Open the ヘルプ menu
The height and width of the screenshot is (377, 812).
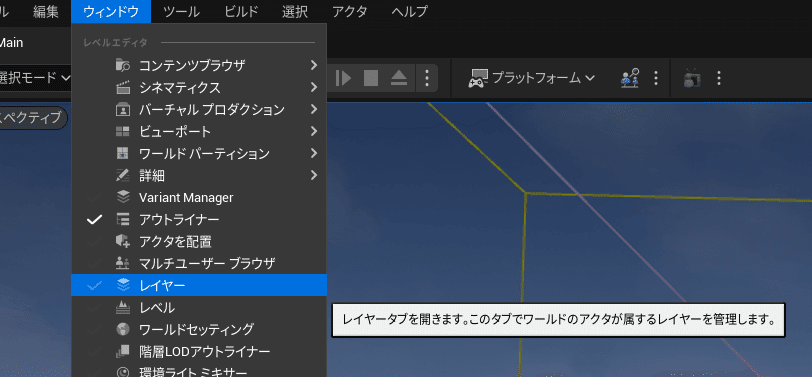[x=410, y=11]
